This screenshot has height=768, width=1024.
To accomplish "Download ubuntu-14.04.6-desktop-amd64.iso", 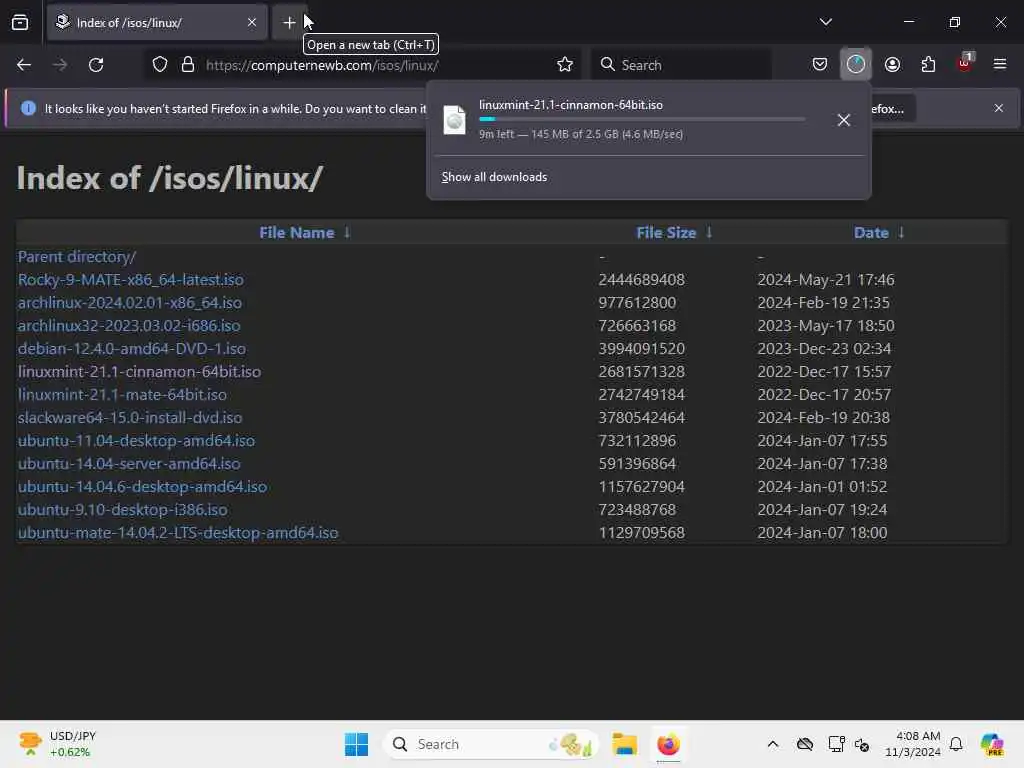I will pyautogui.click(x=142, y=487).
